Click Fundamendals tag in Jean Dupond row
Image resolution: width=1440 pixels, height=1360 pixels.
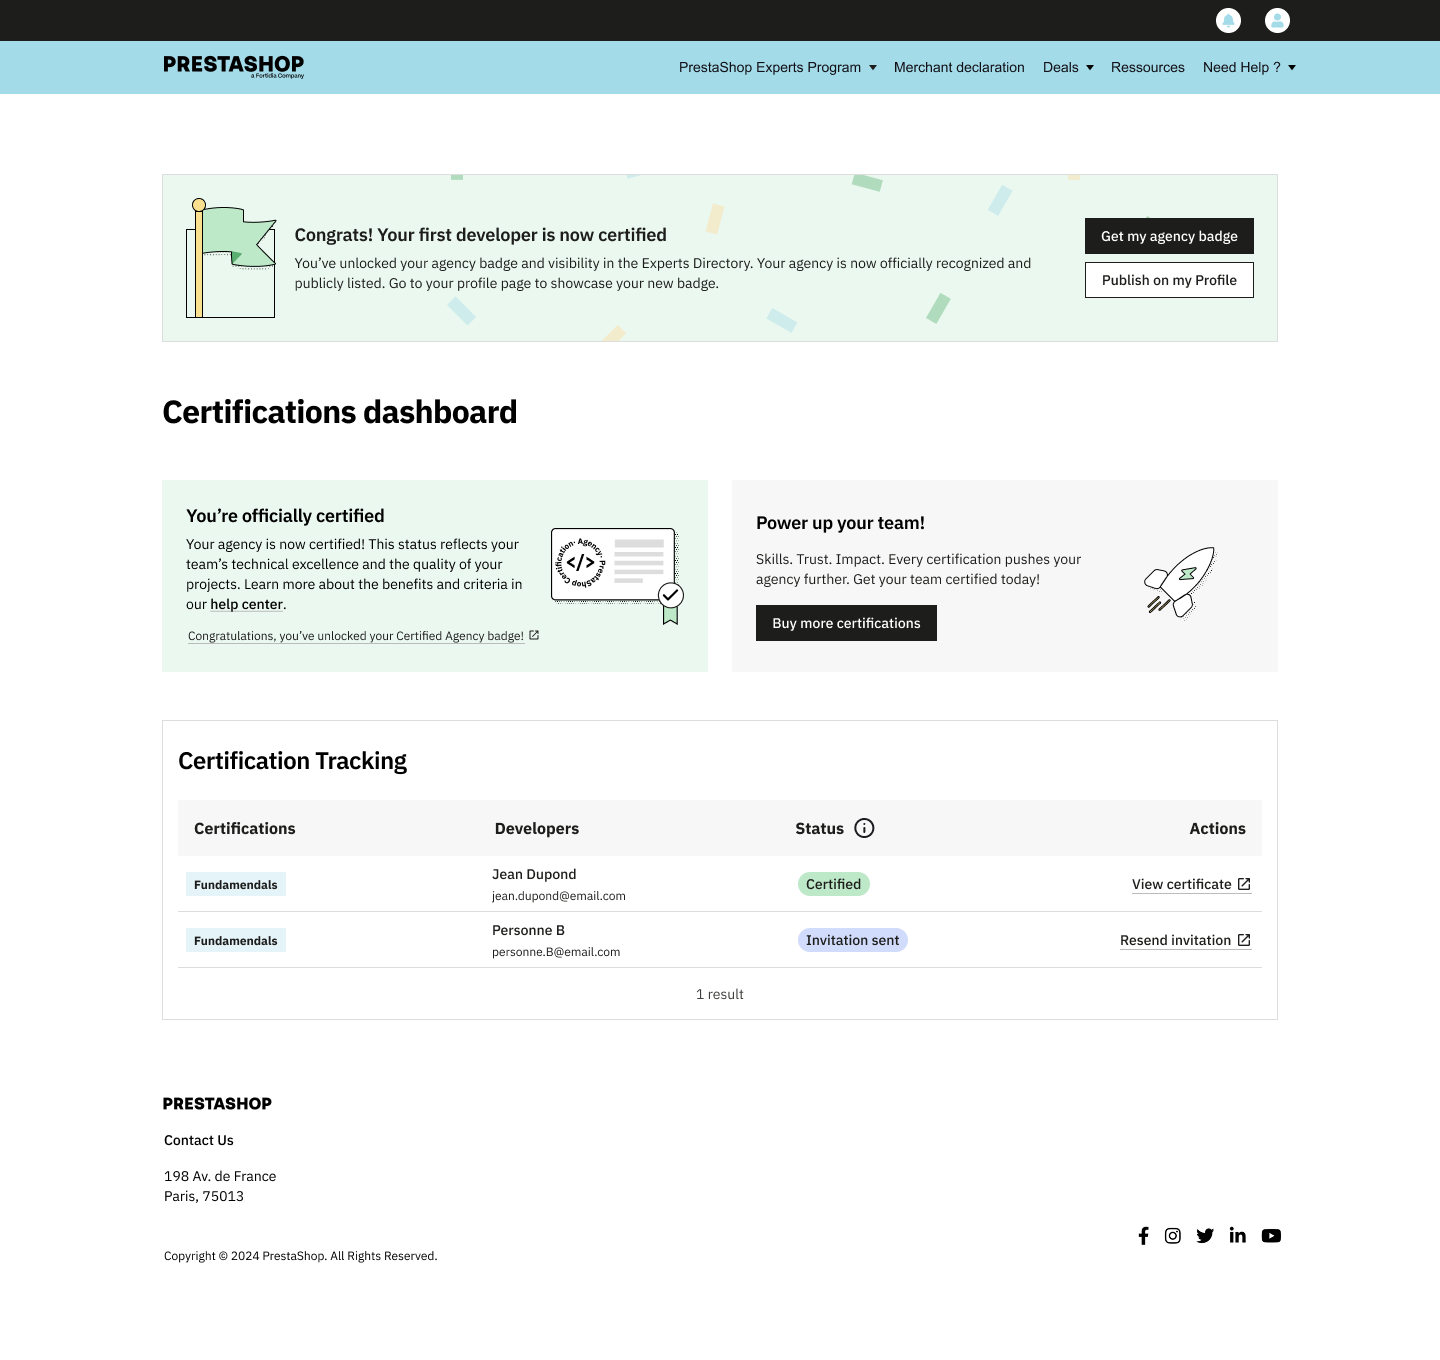click(236, 884)
